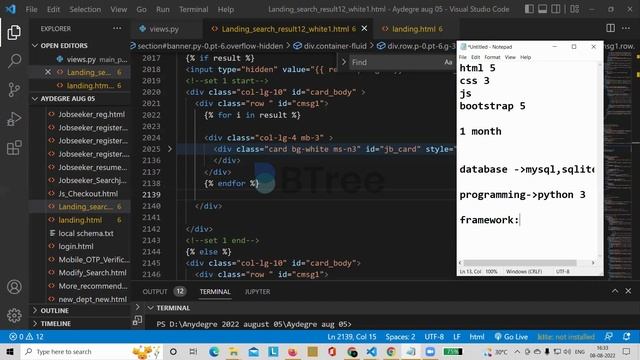
Task: Switch to the landing.html editor tab
Action: click(413, 29)
